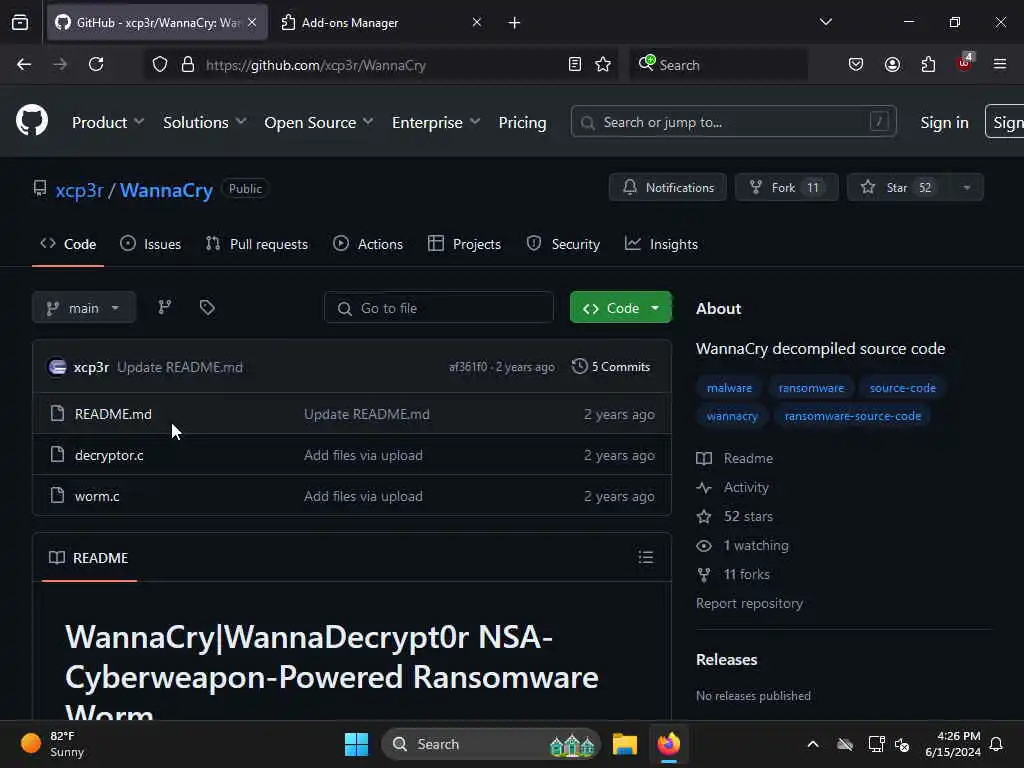Open File Explorer from taskbar
The width and height of the screenshot is (1024, 768).
click(624, 744)
